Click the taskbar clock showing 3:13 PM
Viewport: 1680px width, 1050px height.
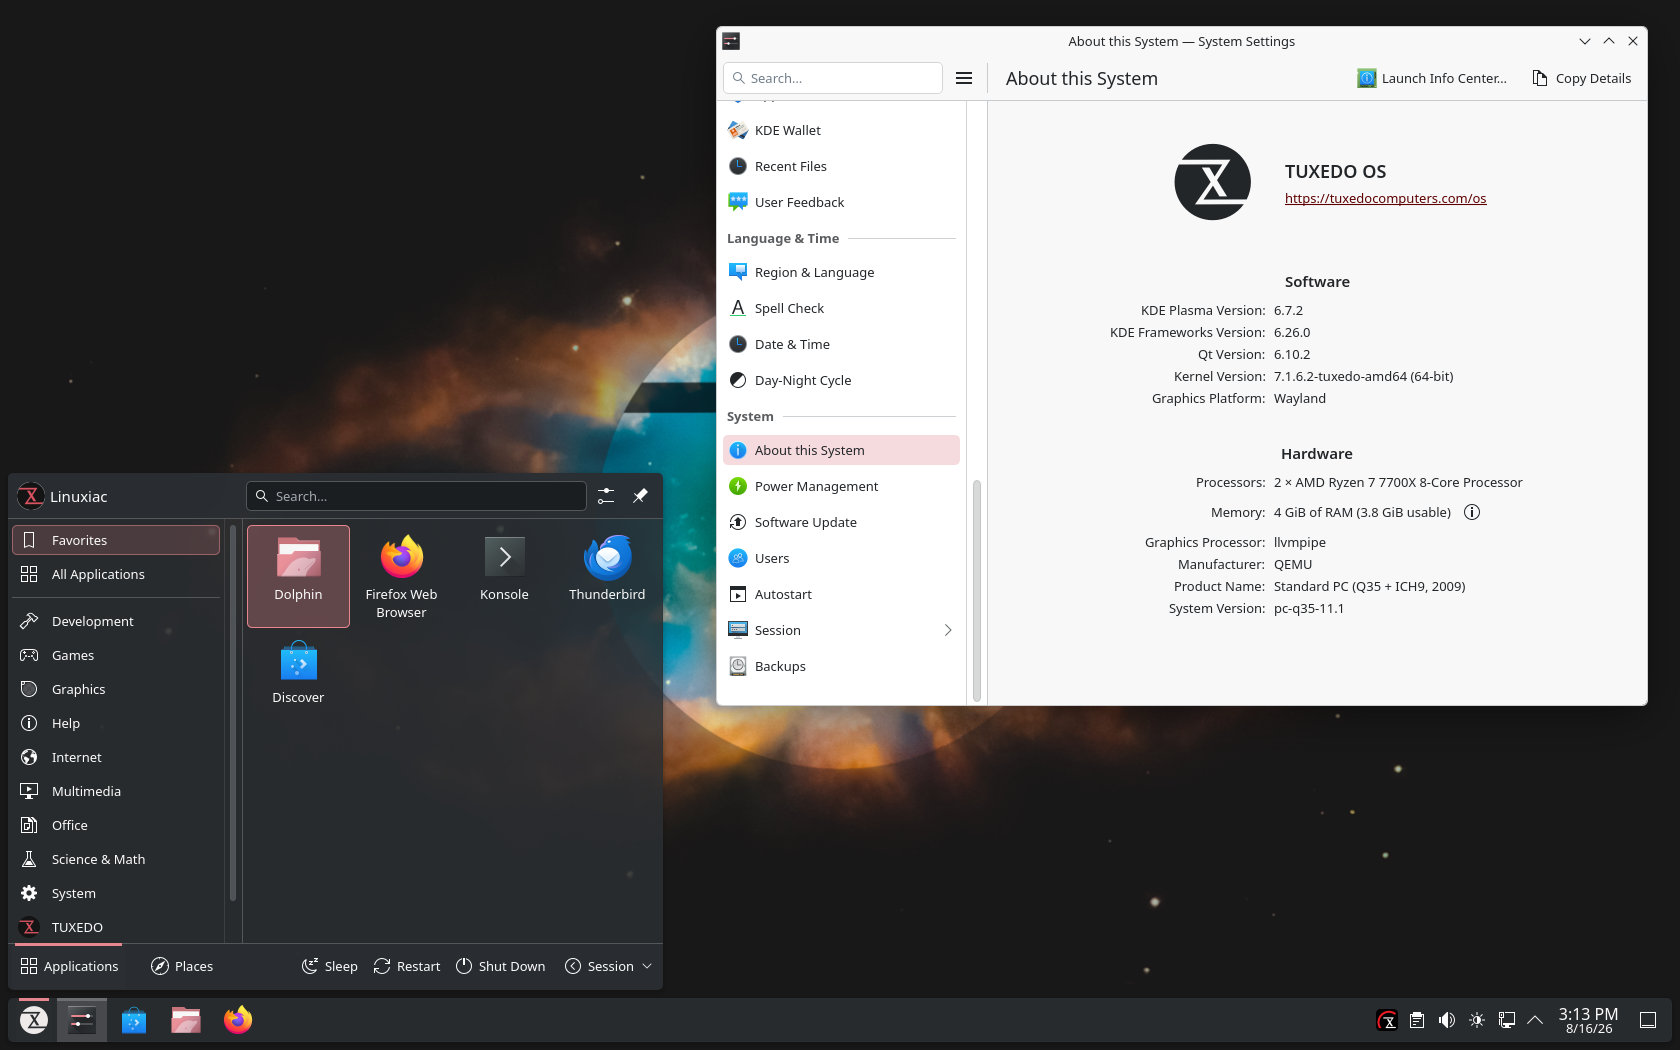[x=1588, y=1020]
